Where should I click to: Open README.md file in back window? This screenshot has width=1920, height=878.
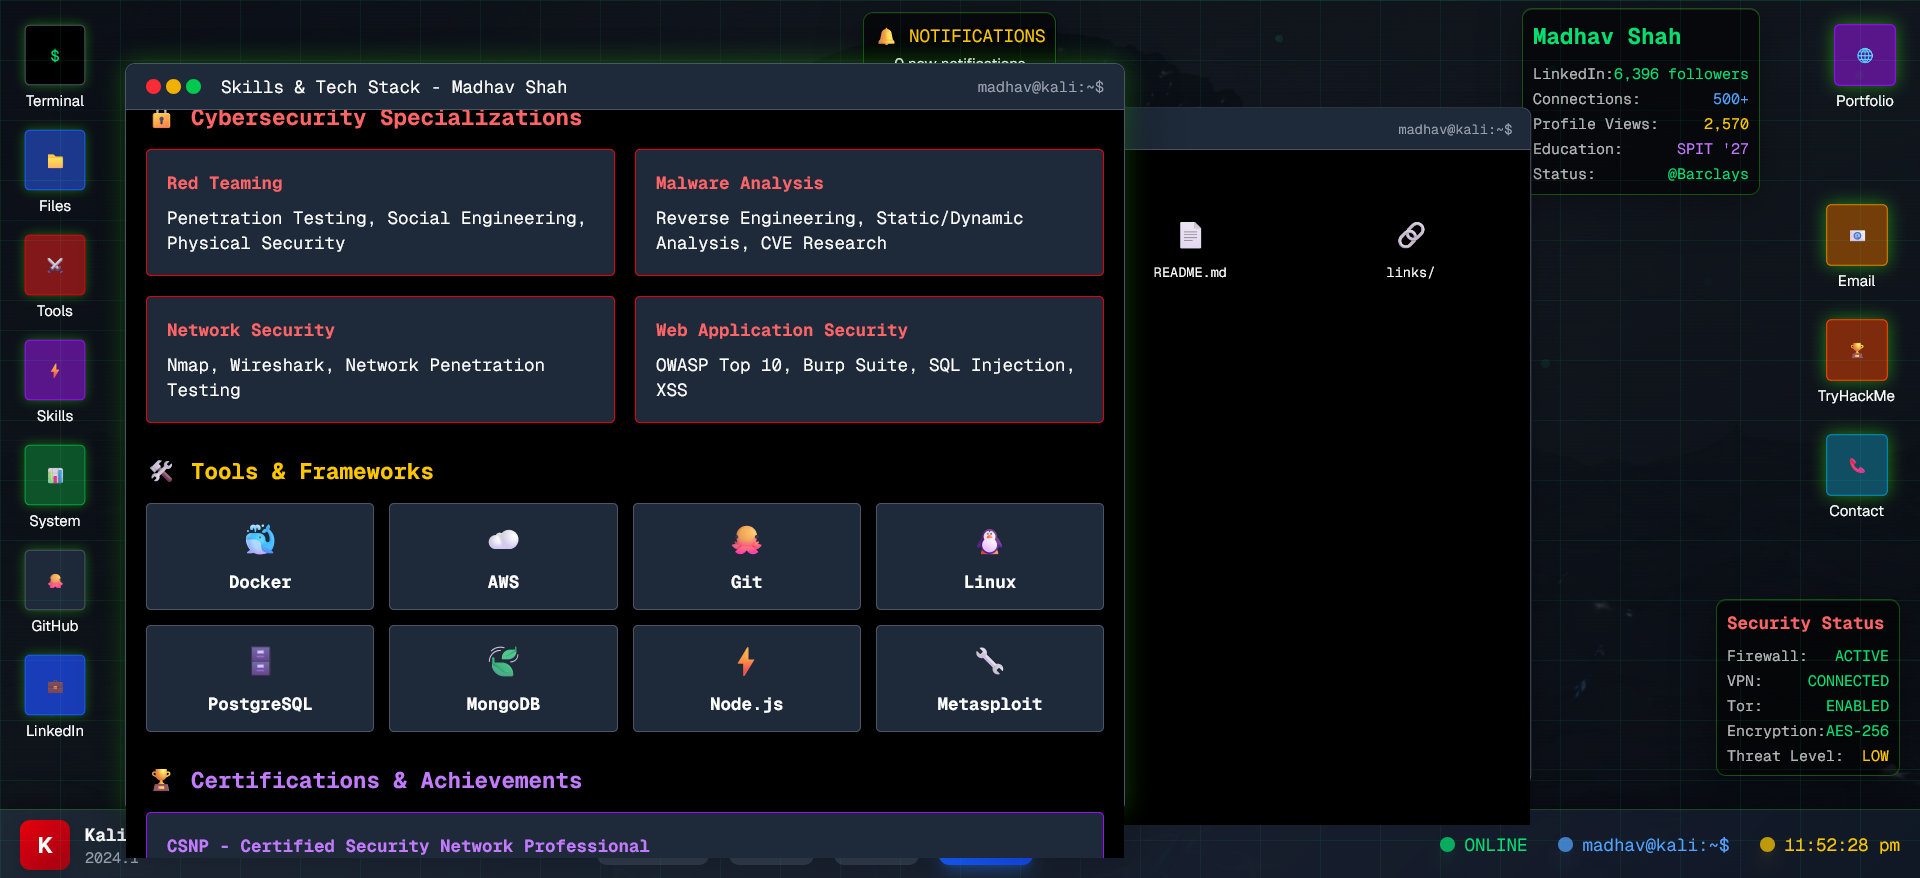pos(1190,250)
